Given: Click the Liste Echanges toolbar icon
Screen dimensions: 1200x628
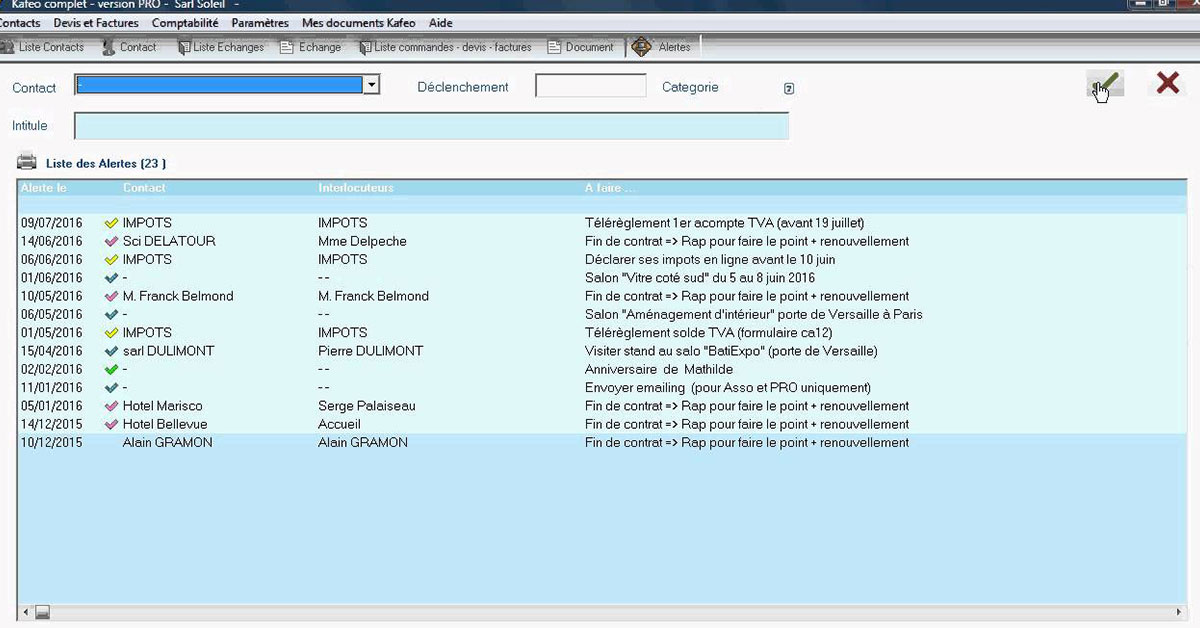Looking at the screenshot, I should pyautogui.click(x=183, y=47).
